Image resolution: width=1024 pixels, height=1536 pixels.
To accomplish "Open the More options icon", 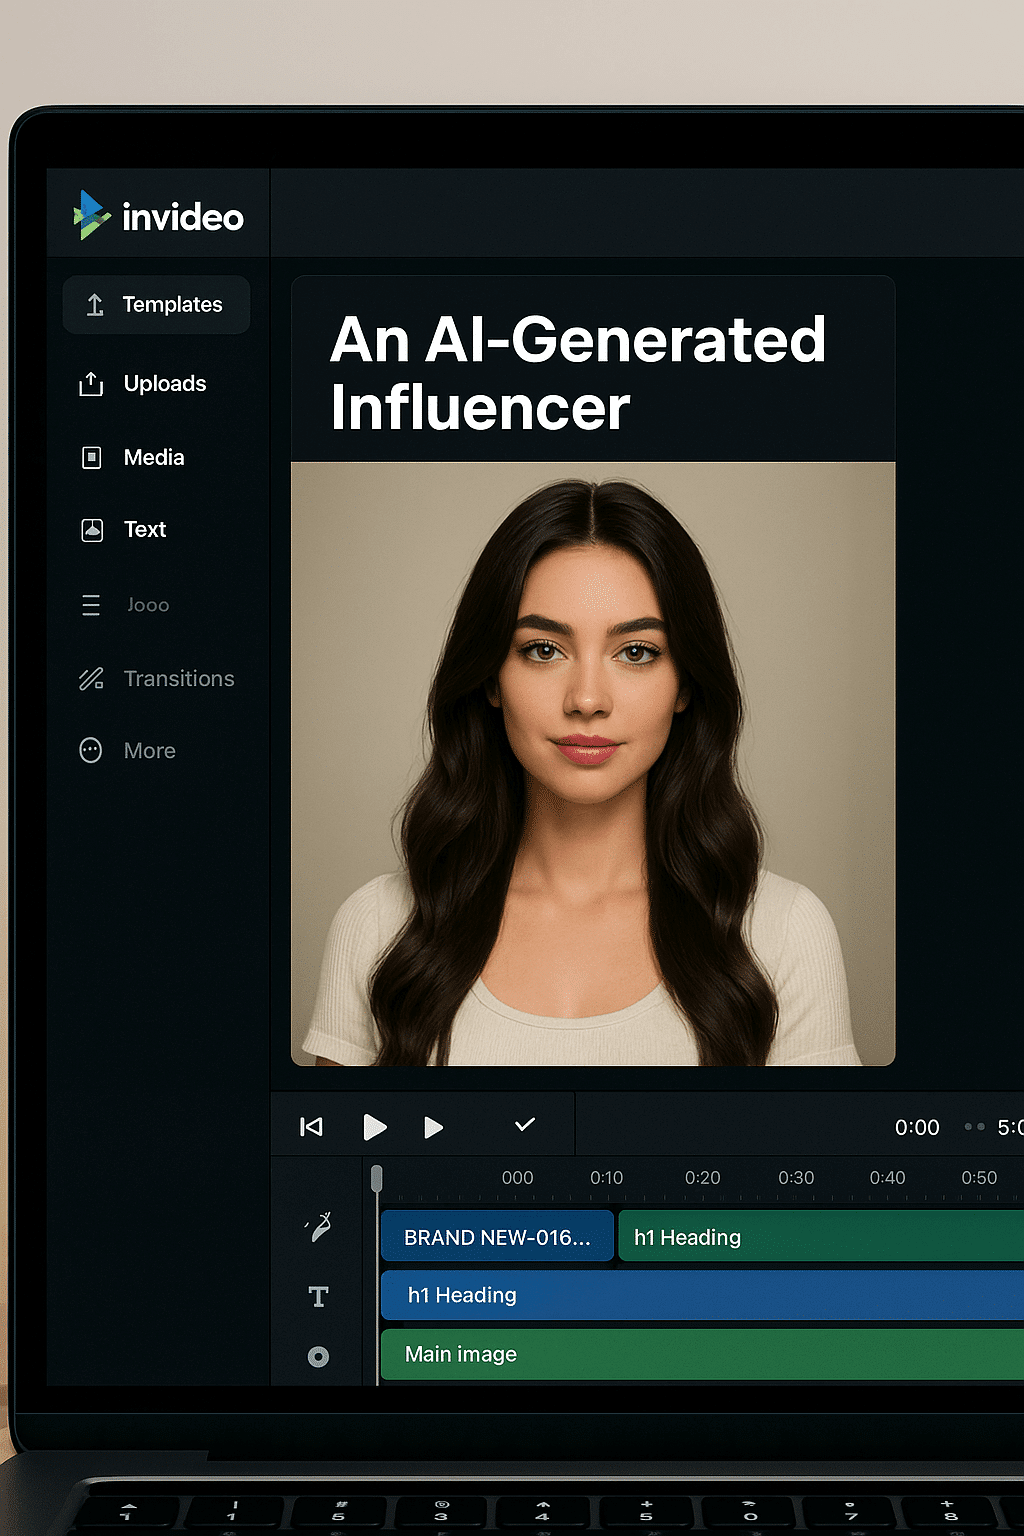I will [x=91, y=751].
